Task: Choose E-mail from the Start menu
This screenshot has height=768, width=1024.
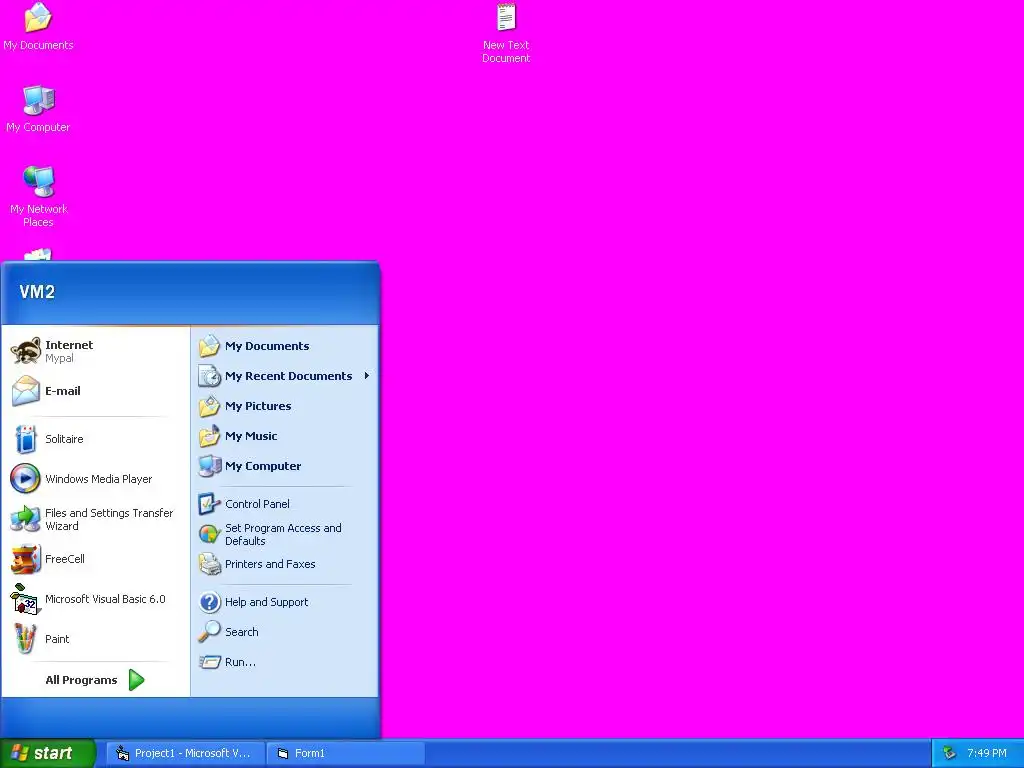Action: [x=63, y=391]
